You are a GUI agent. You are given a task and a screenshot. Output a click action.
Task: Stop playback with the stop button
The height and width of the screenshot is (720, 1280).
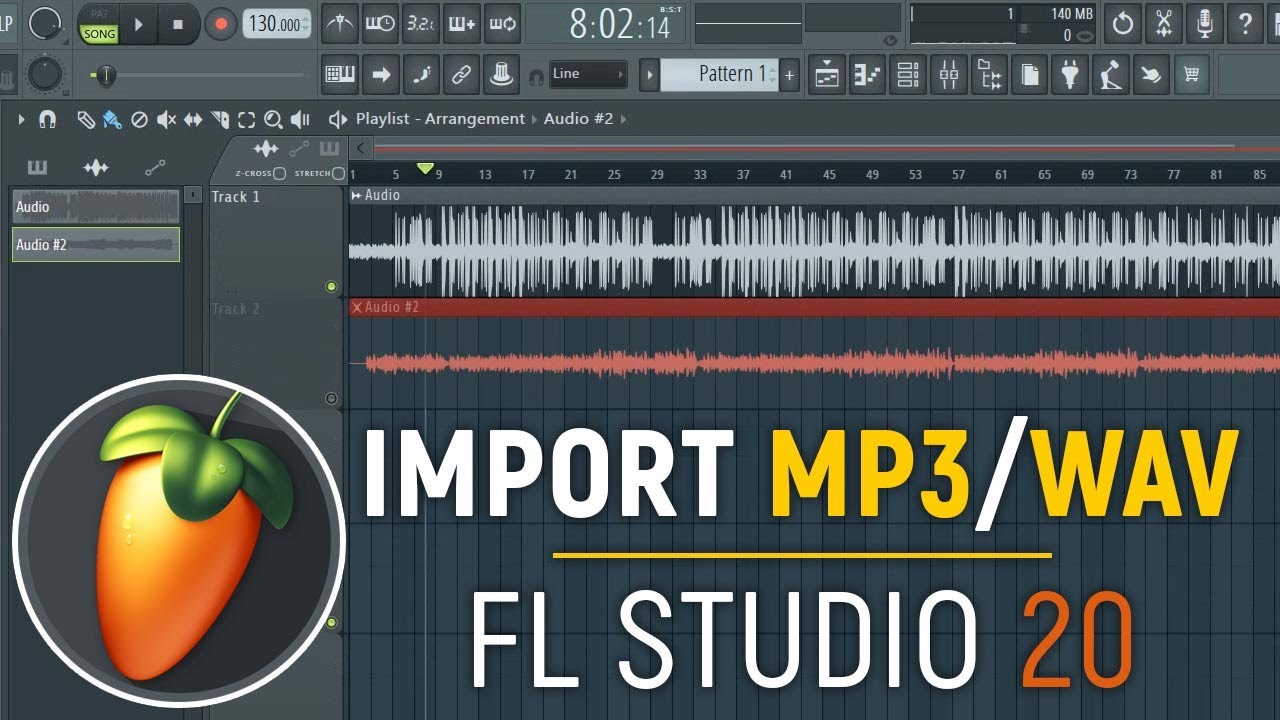(178, 24)
